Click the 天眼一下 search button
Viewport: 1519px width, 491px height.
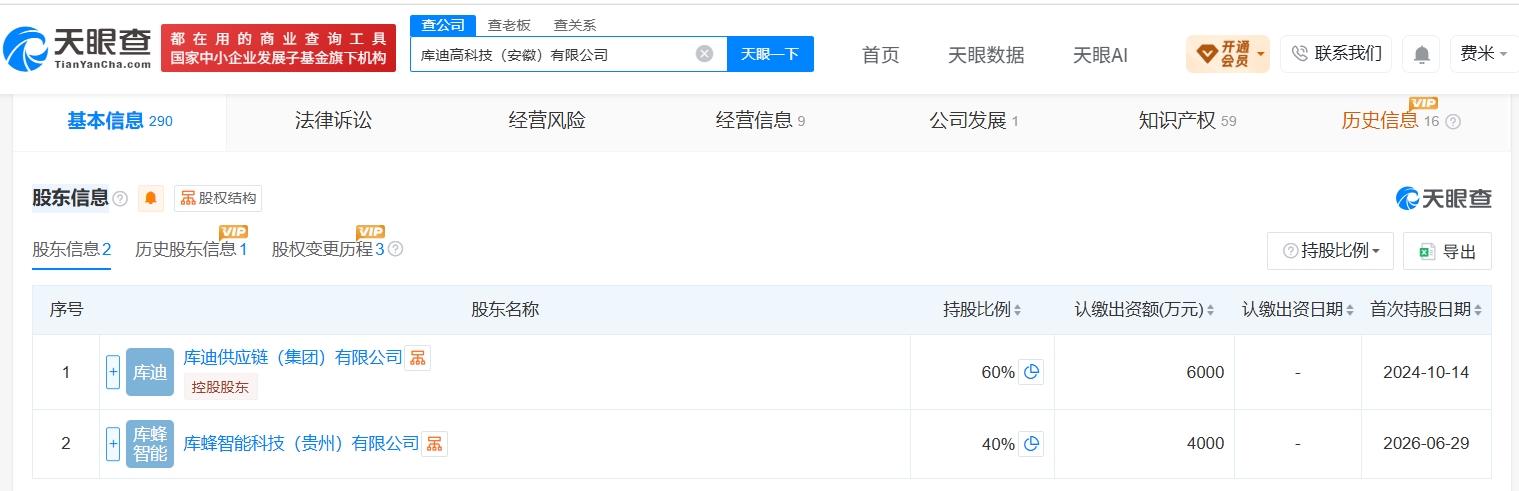[770, 54]
